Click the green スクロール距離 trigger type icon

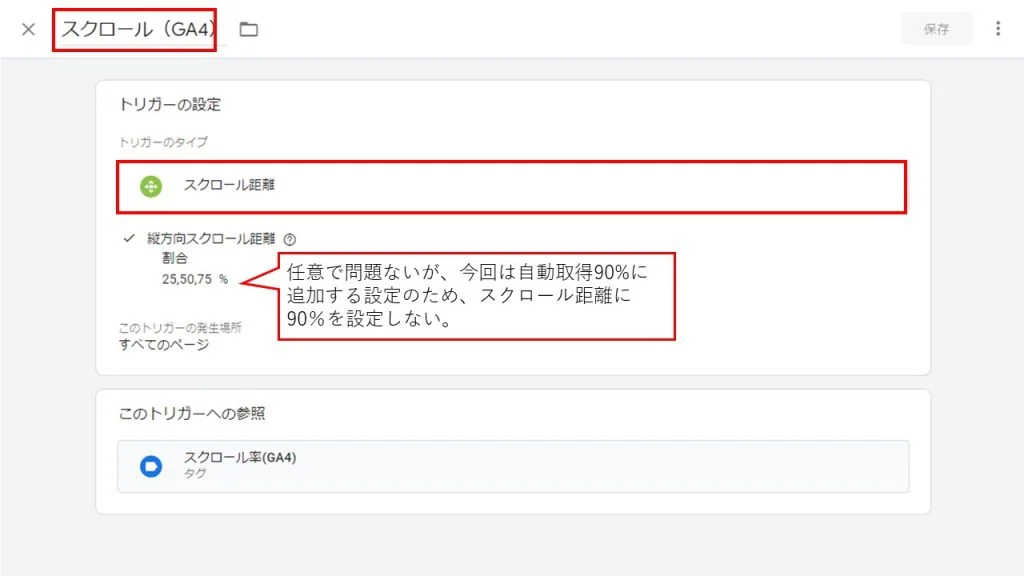151,186
